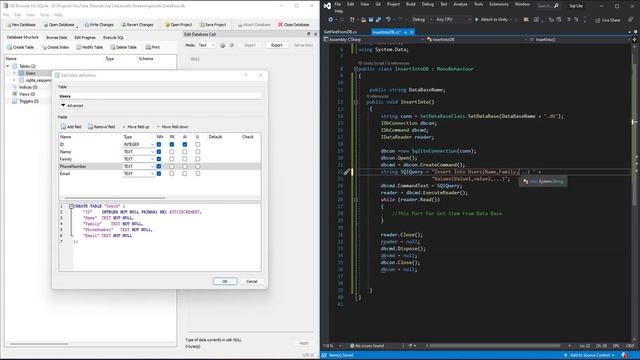Screen dimensions: 640x360
Task: Toggle NN checkbox for ID field
Action: click(x=159, y=144)
